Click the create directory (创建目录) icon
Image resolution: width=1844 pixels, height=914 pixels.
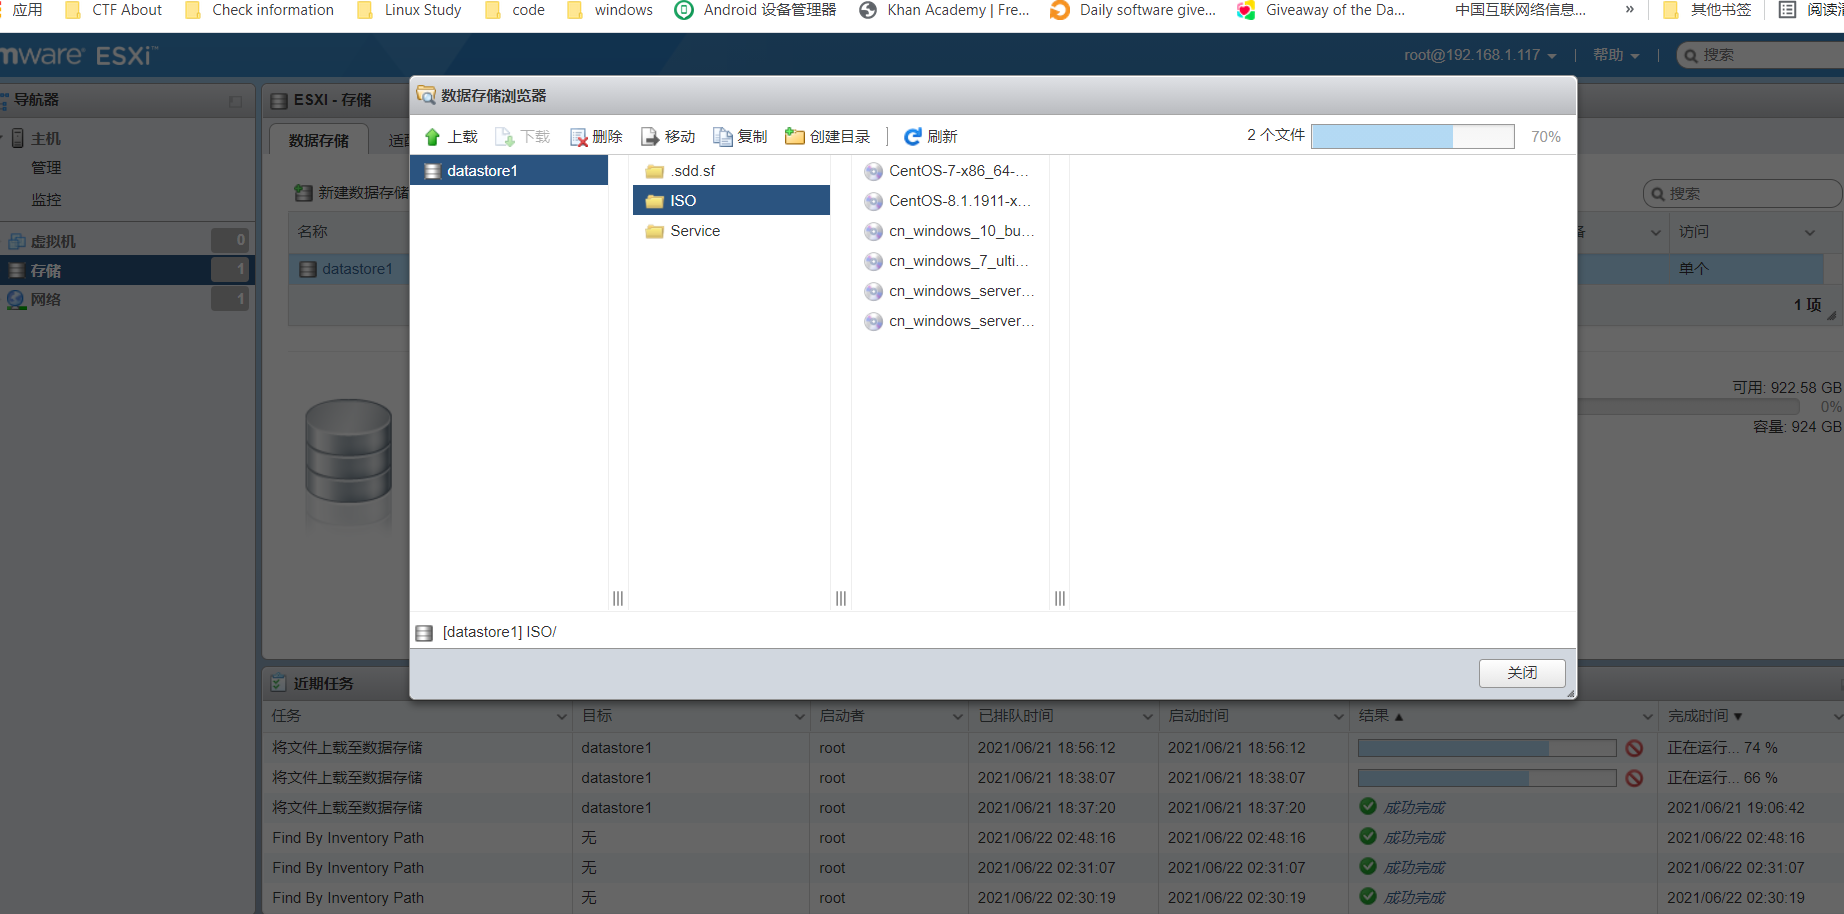pos(795,137)
